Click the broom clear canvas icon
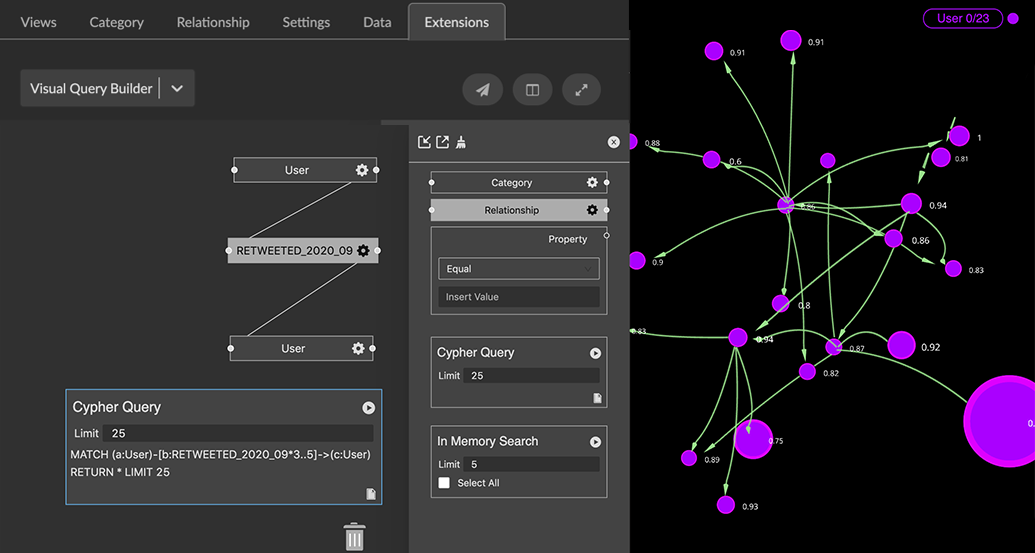The width and height of the screenshot is (1035, 553). [461, 142]
